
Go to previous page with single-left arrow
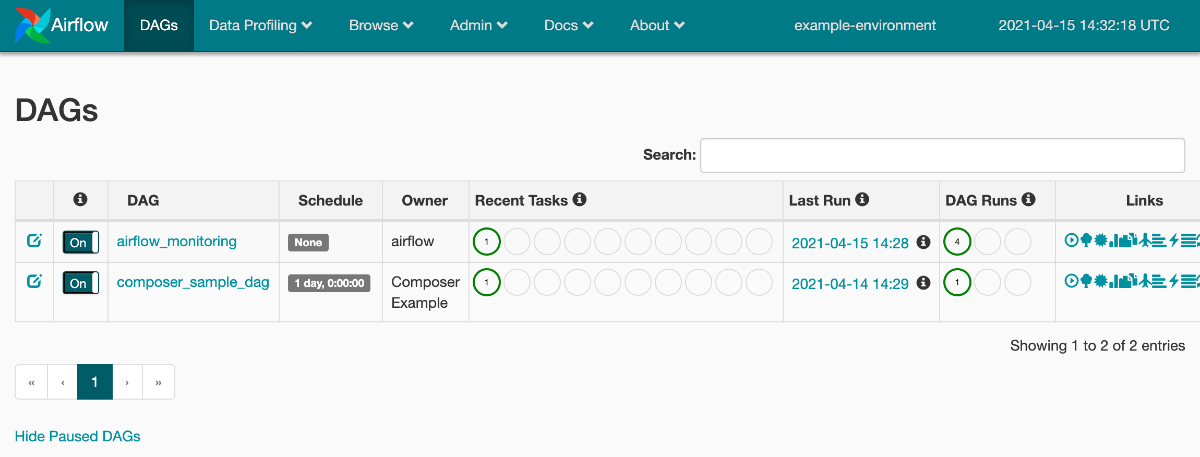click(62, 382)
